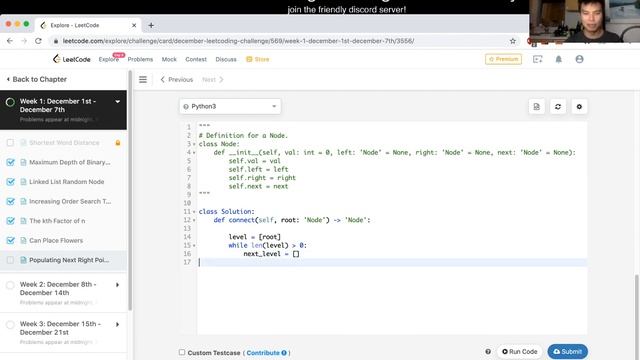Click the lock icon beside Shortest Word Distance
Screen dimensions: 640x360
tap(118, 143)
